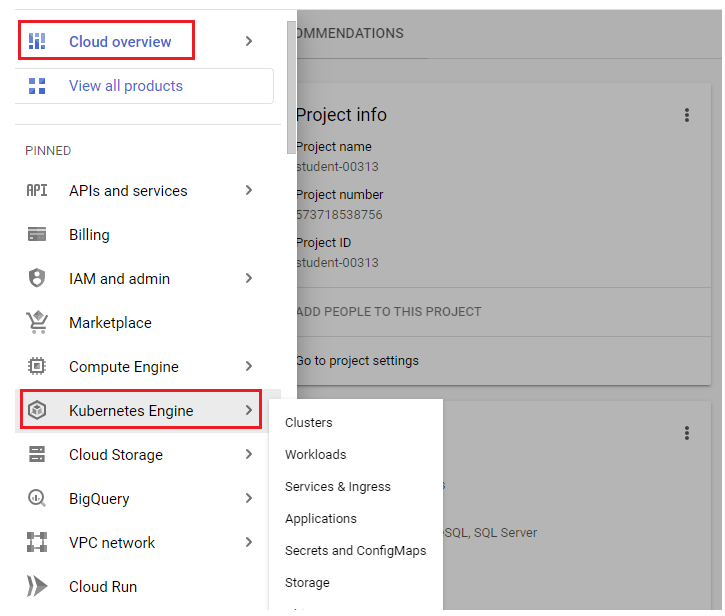Image resolution: width=725 pixels, height=616 pixels.
Task: Click the Project ID label
Action: coord(323,243)
